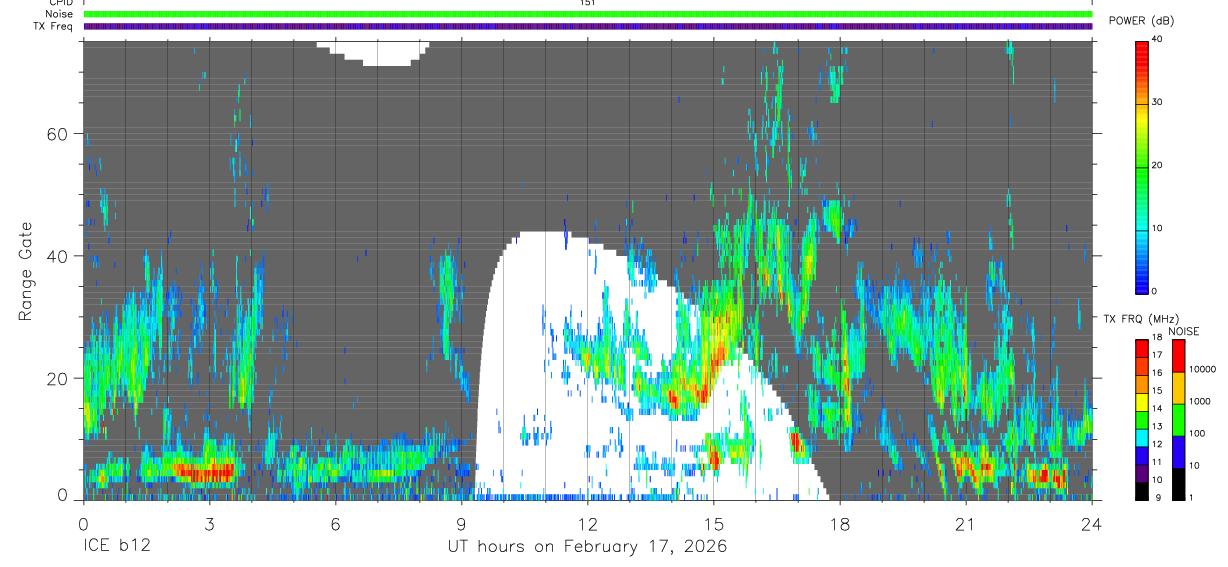Select cyan 12 MHz segment of TX FRQ bar
1228x567 pixels.
point(1142,438)
